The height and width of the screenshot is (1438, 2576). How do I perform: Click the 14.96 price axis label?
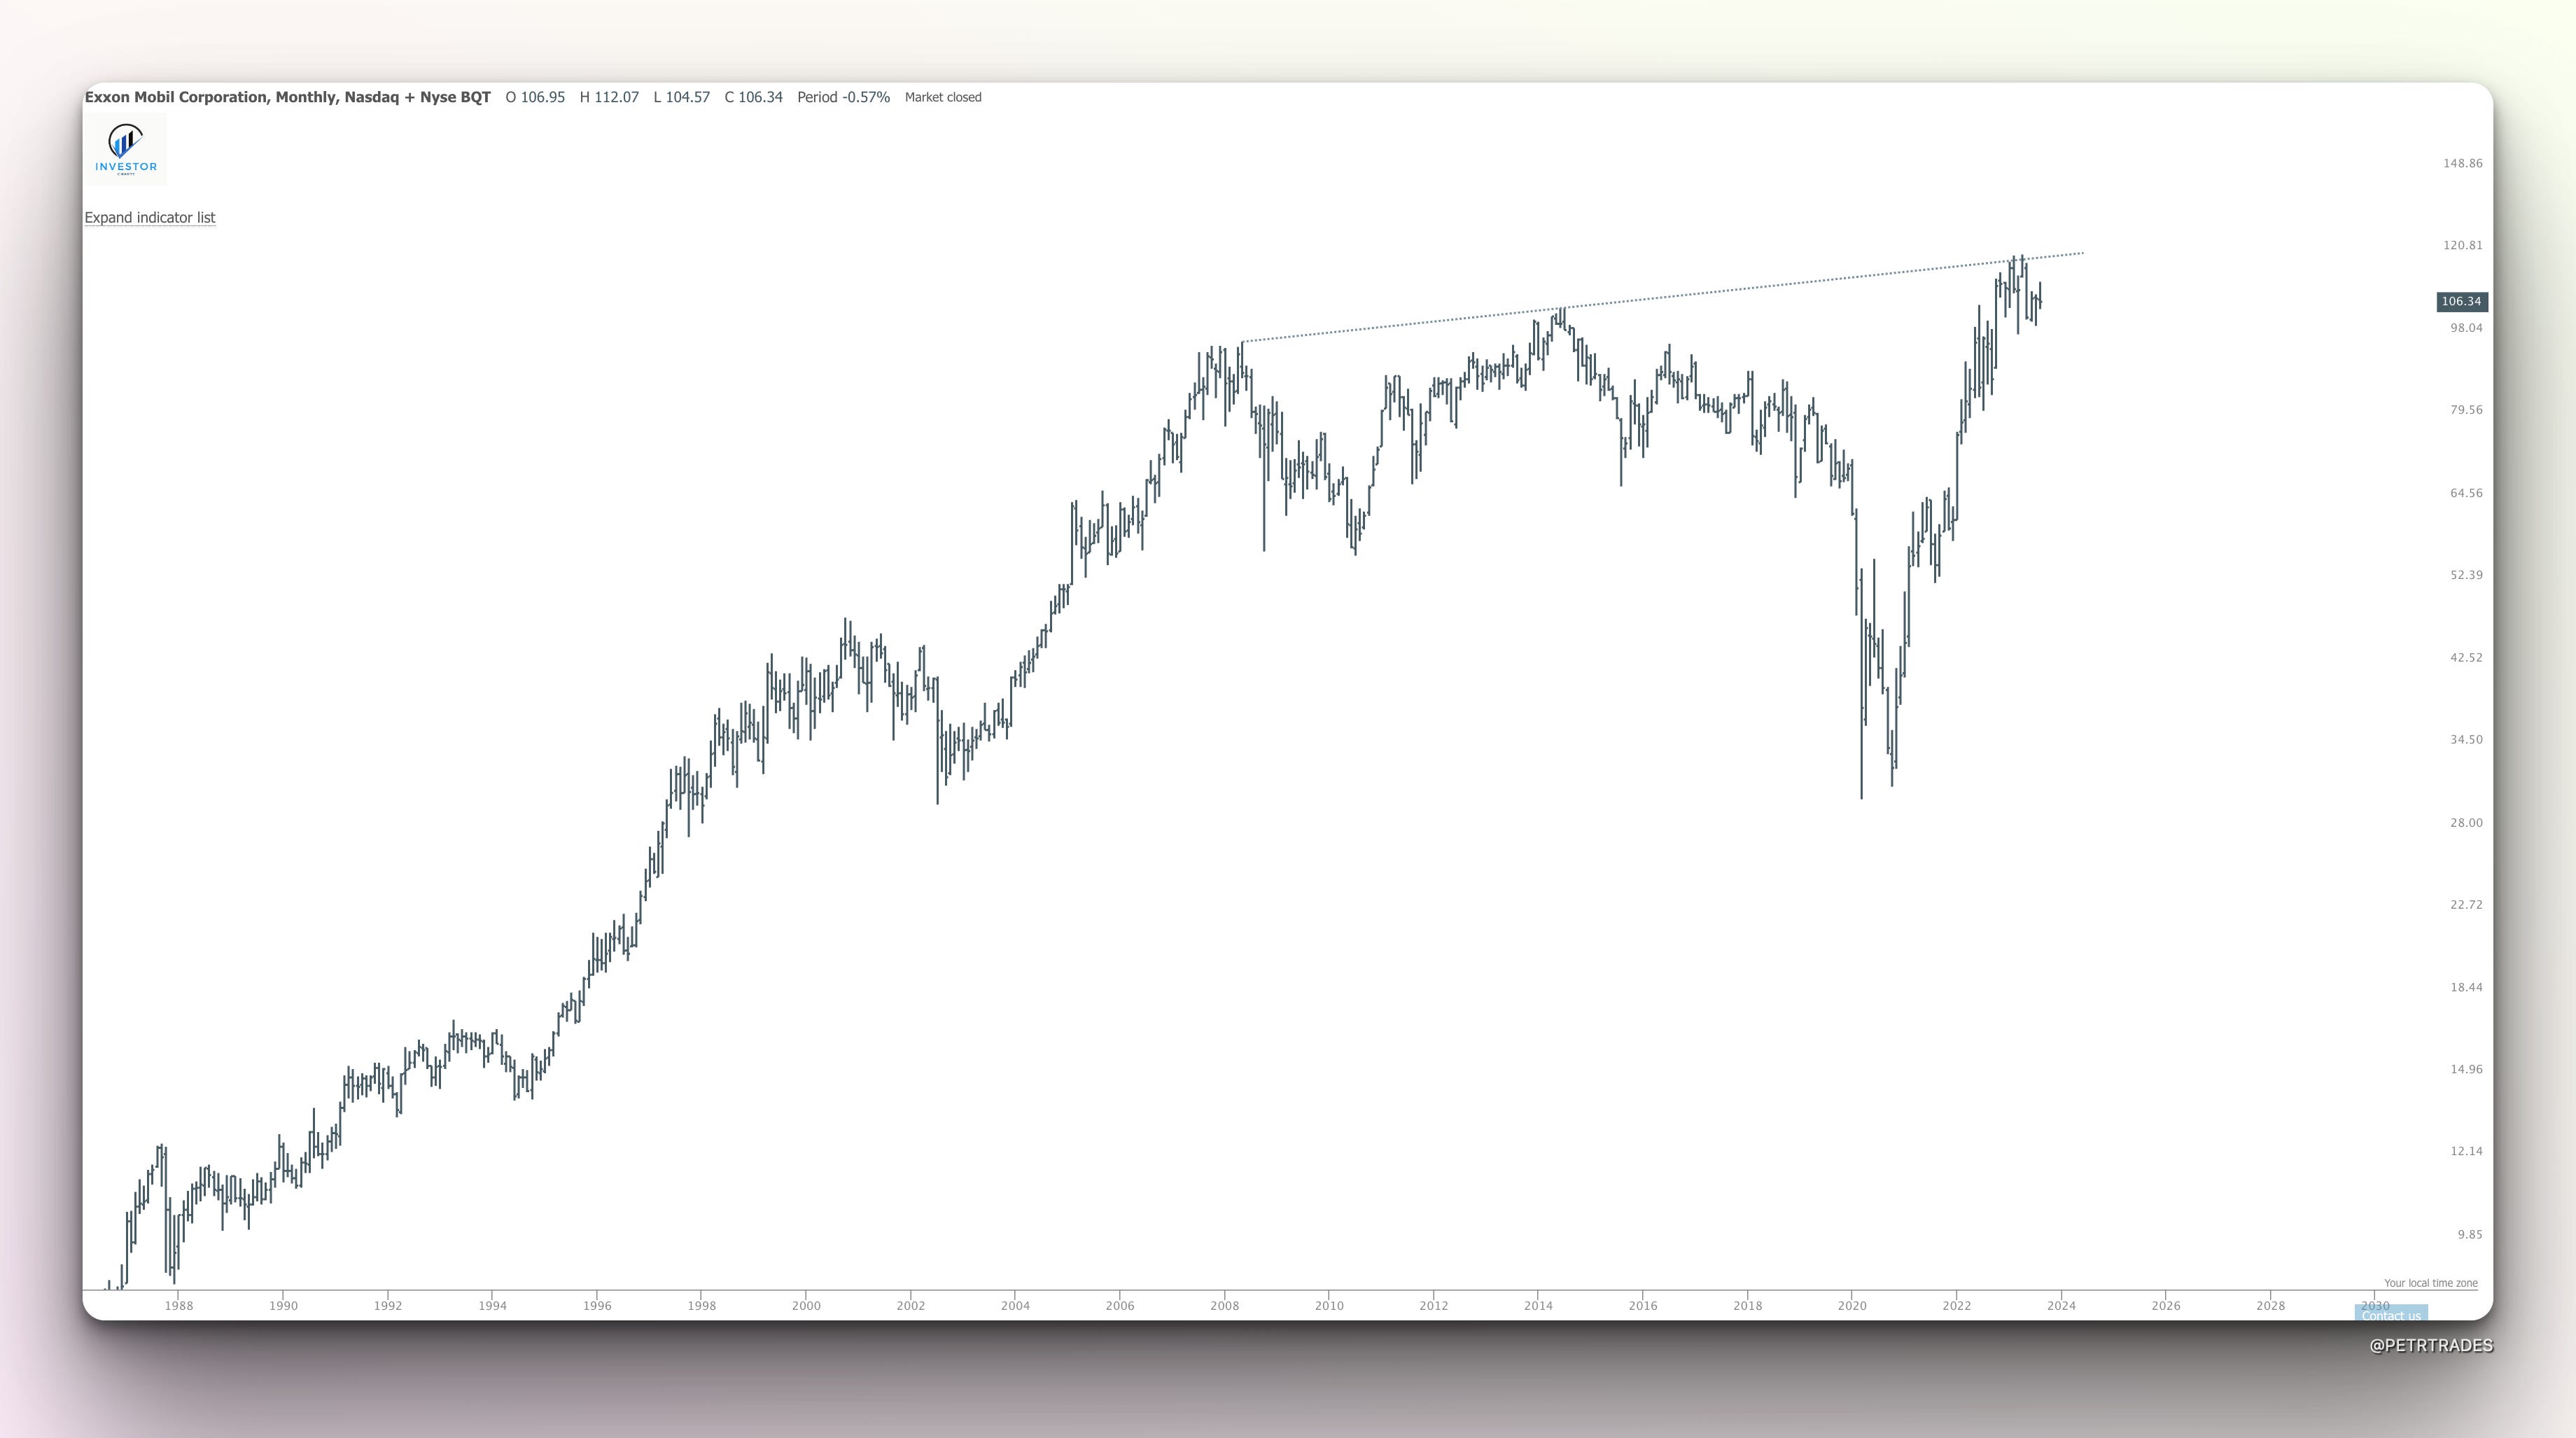click(x=2466, y=1069)
